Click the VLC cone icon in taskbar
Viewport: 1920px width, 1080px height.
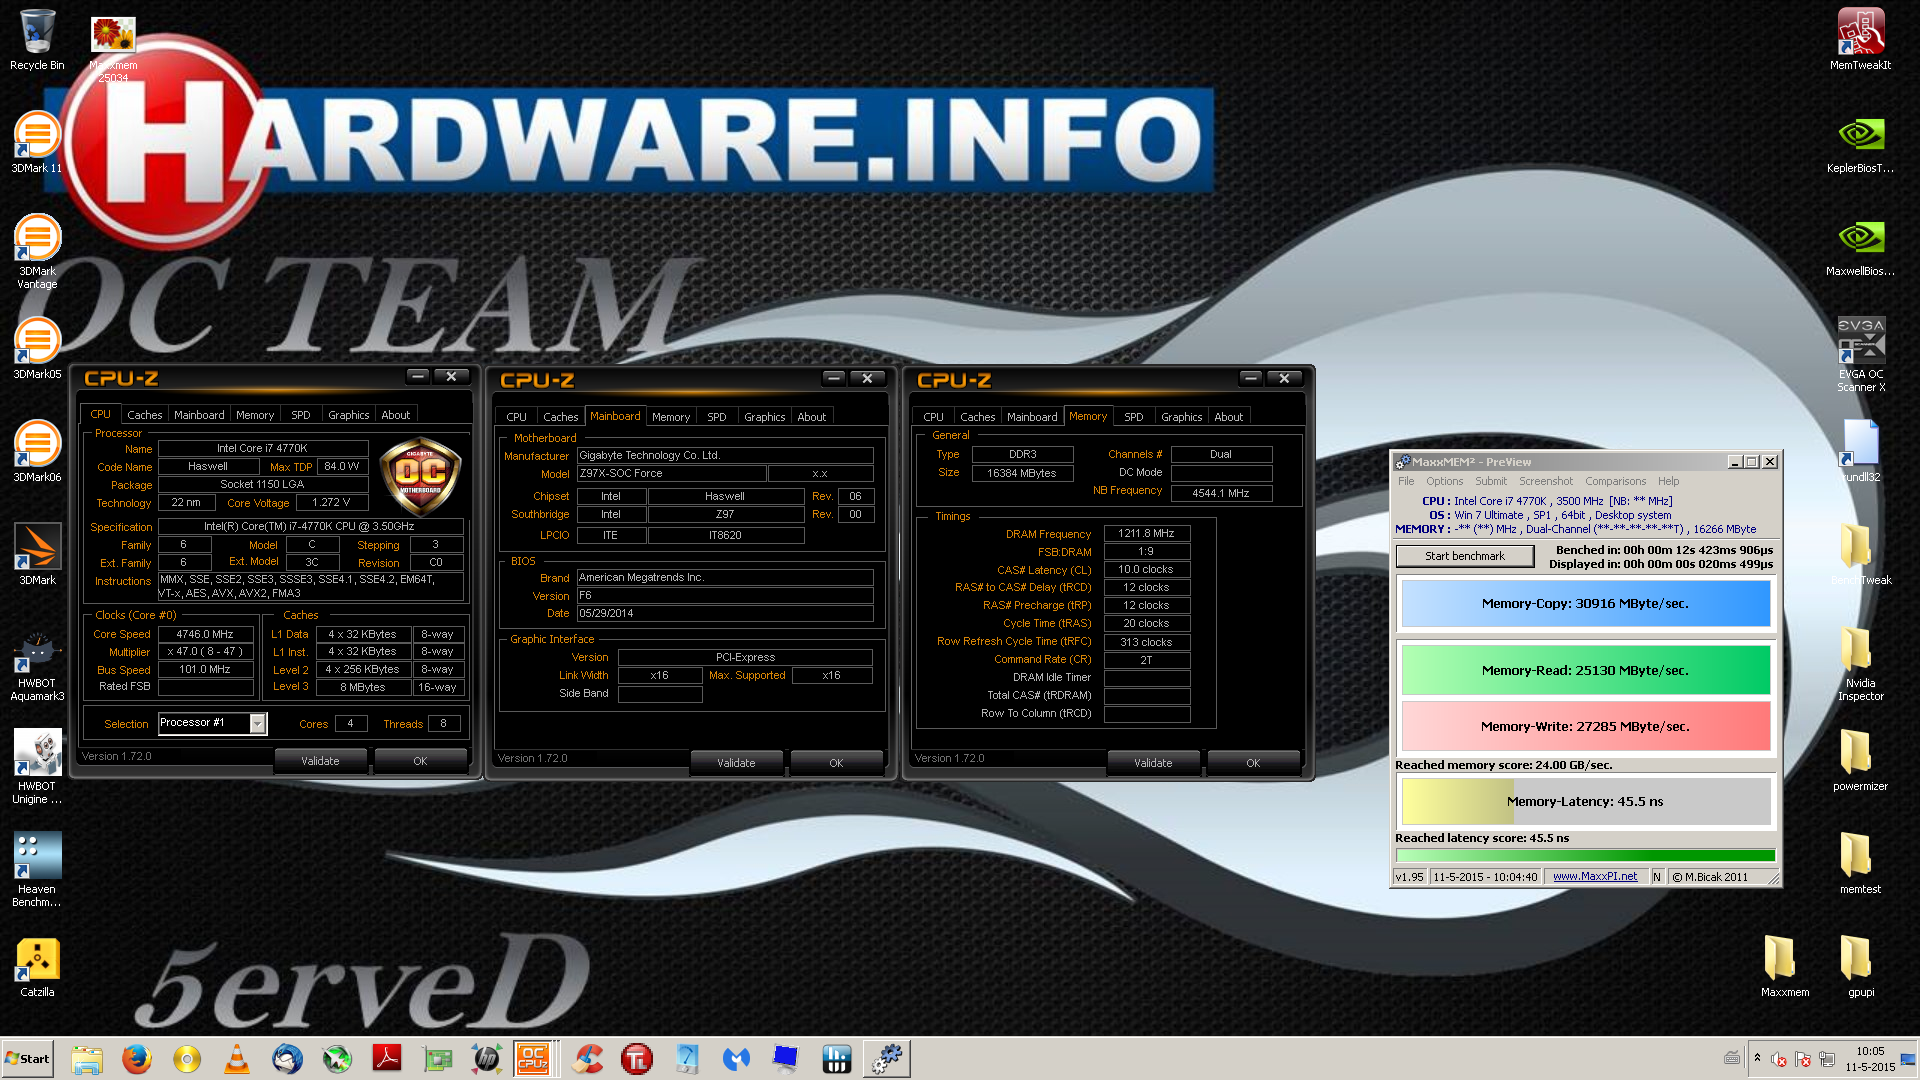click(237, 1058)
